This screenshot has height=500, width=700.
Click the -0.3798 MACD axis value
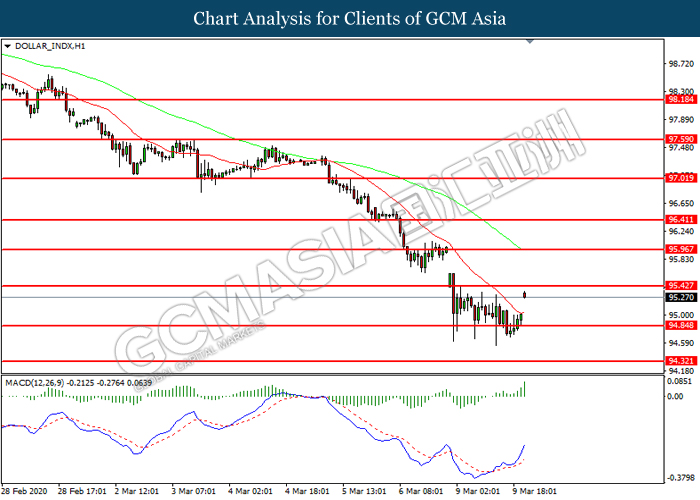(681, 478)
